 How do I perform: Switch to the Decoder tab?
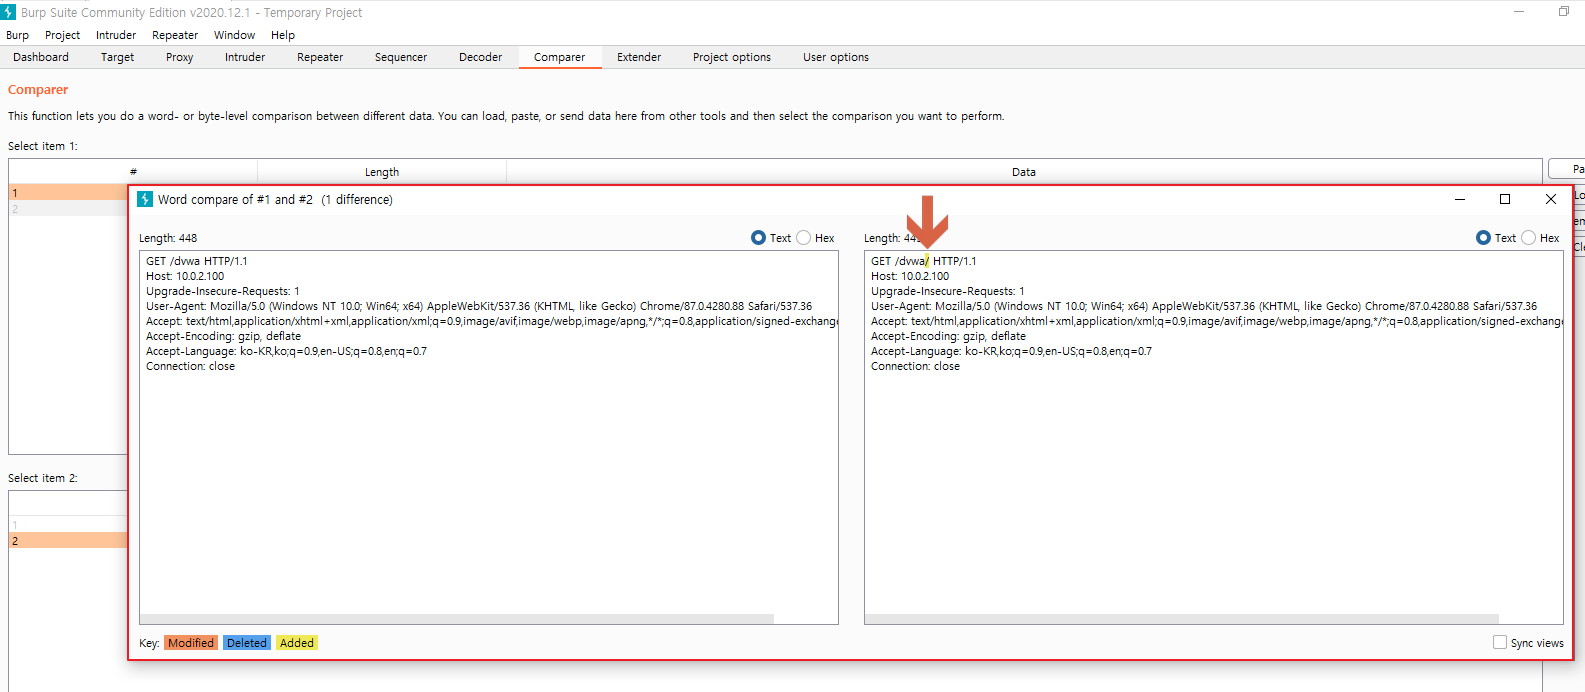click(x=481, y=57)
